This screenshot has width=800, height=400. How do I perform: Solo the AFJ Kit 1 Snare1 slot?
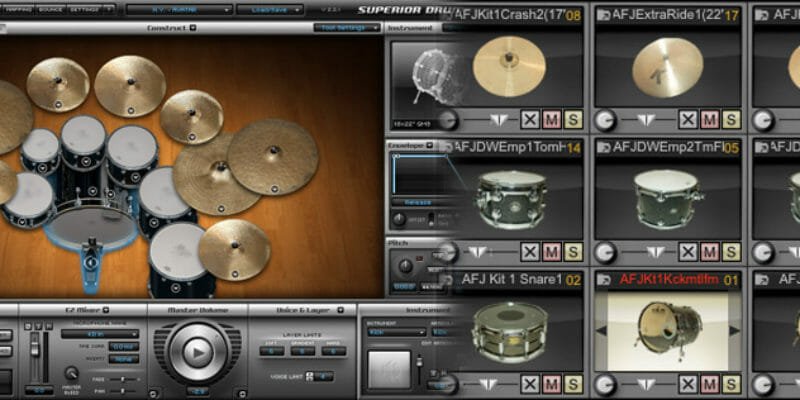coord(573,384)
